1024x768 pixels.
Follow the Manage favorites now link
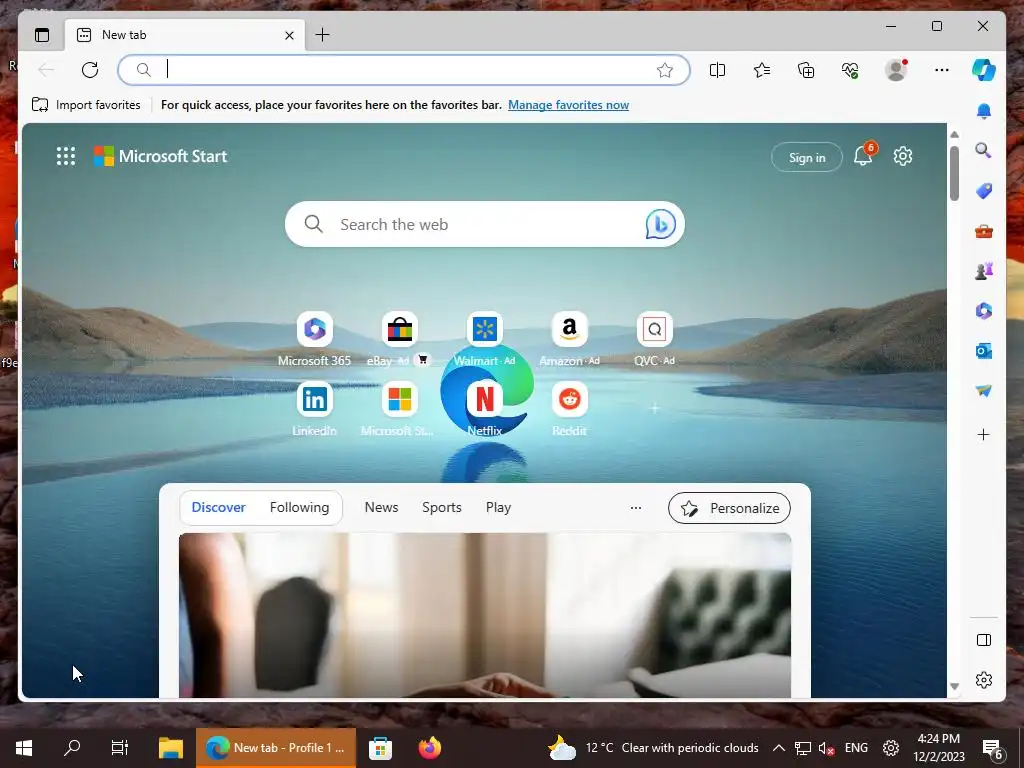click(568, 104)
